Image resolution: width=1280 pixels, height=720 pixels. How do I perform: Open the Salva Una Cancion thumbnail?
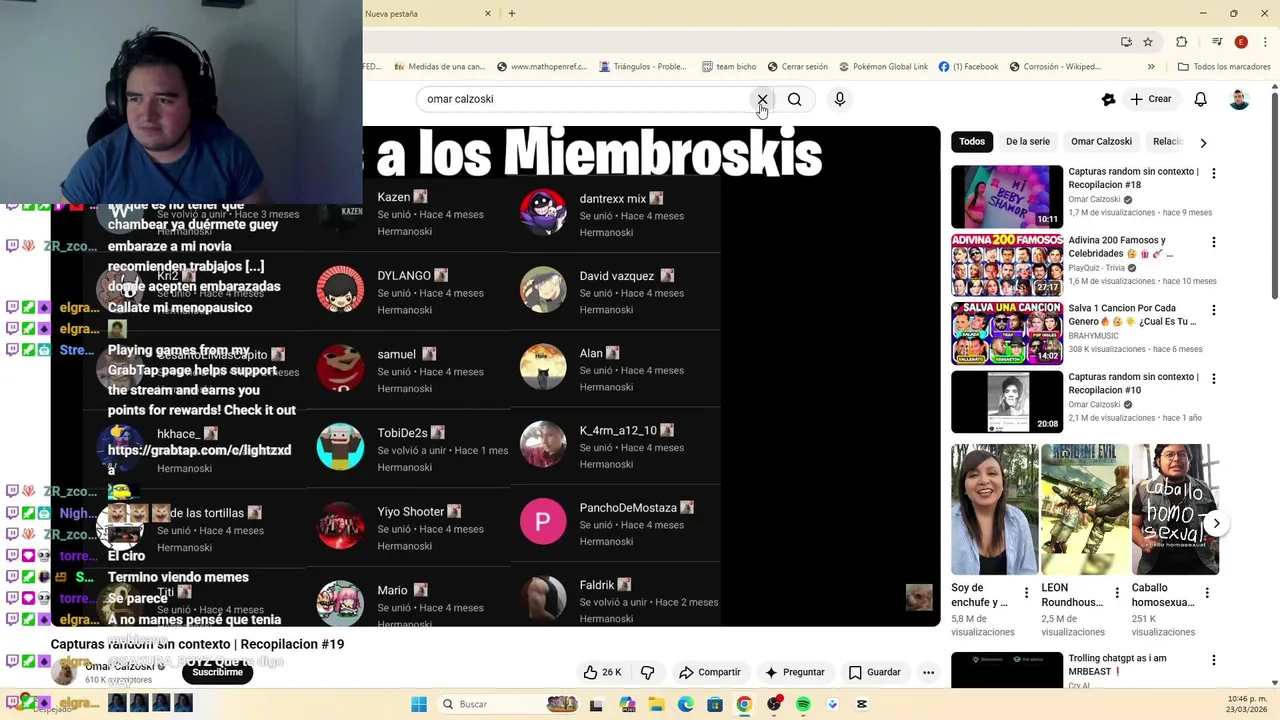[1007, 334]
